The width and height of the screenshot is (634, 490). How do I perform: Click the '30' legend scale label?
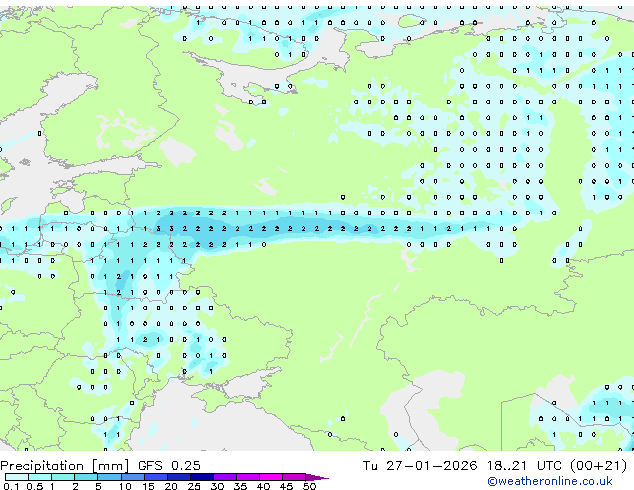pos(217,486)
